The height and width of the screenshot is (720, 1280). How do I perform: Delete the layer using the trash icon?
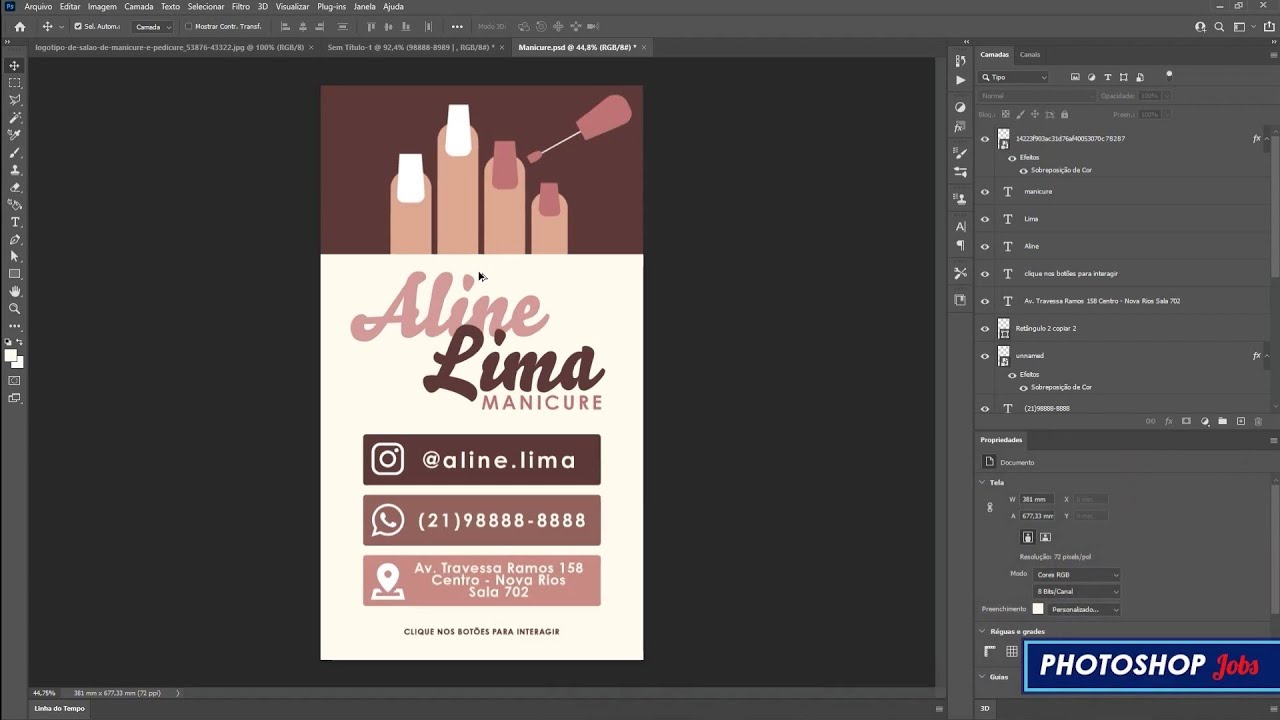1259,422
